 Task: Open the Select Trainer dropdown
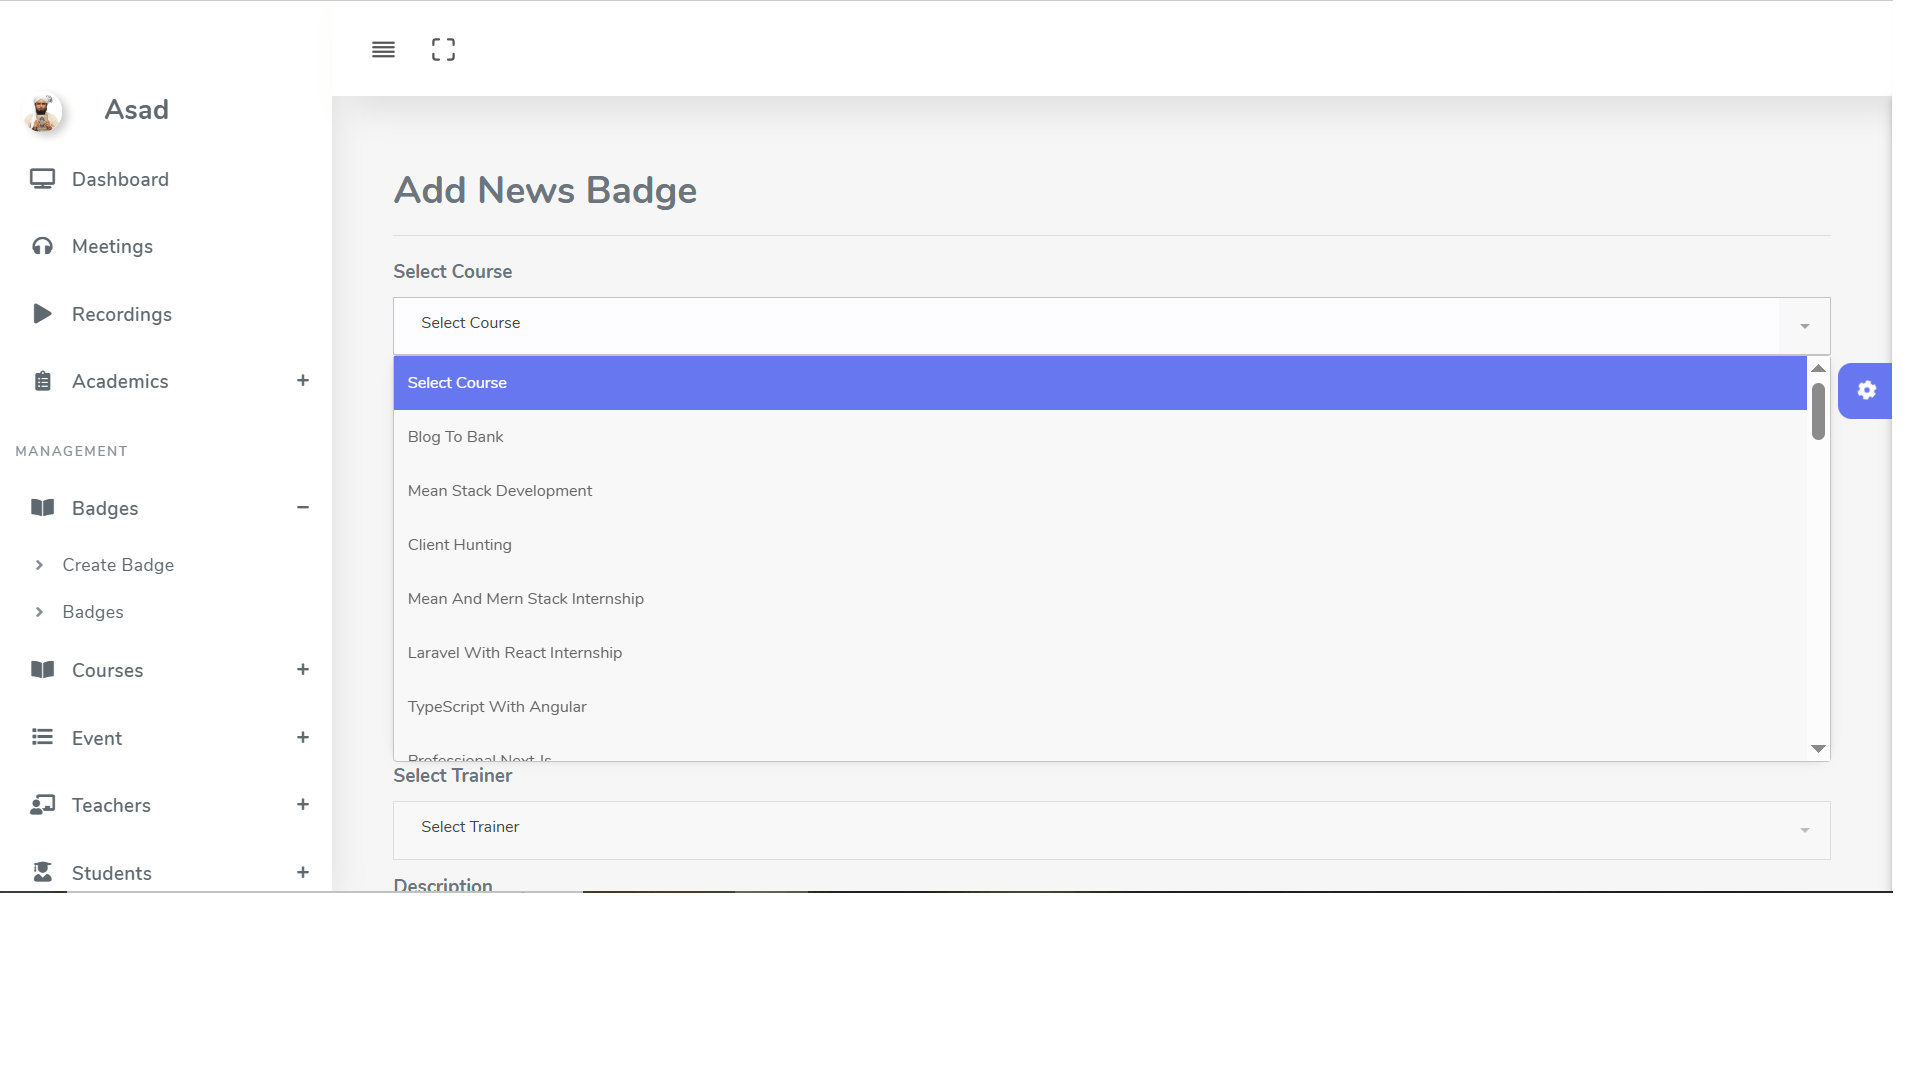(1111, 830)
